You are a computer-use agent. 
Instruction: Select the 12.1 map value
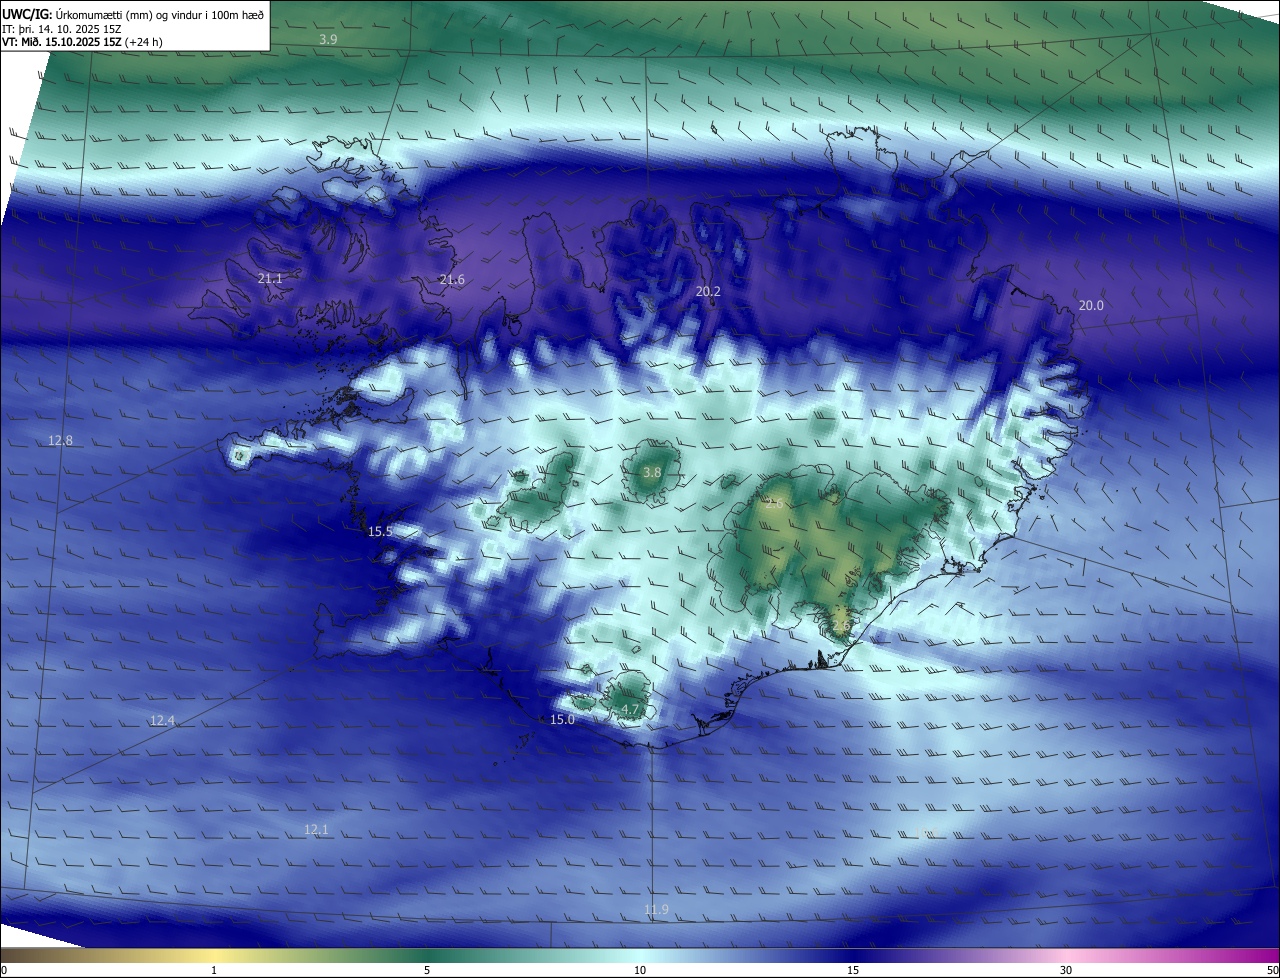pos(316,830)
